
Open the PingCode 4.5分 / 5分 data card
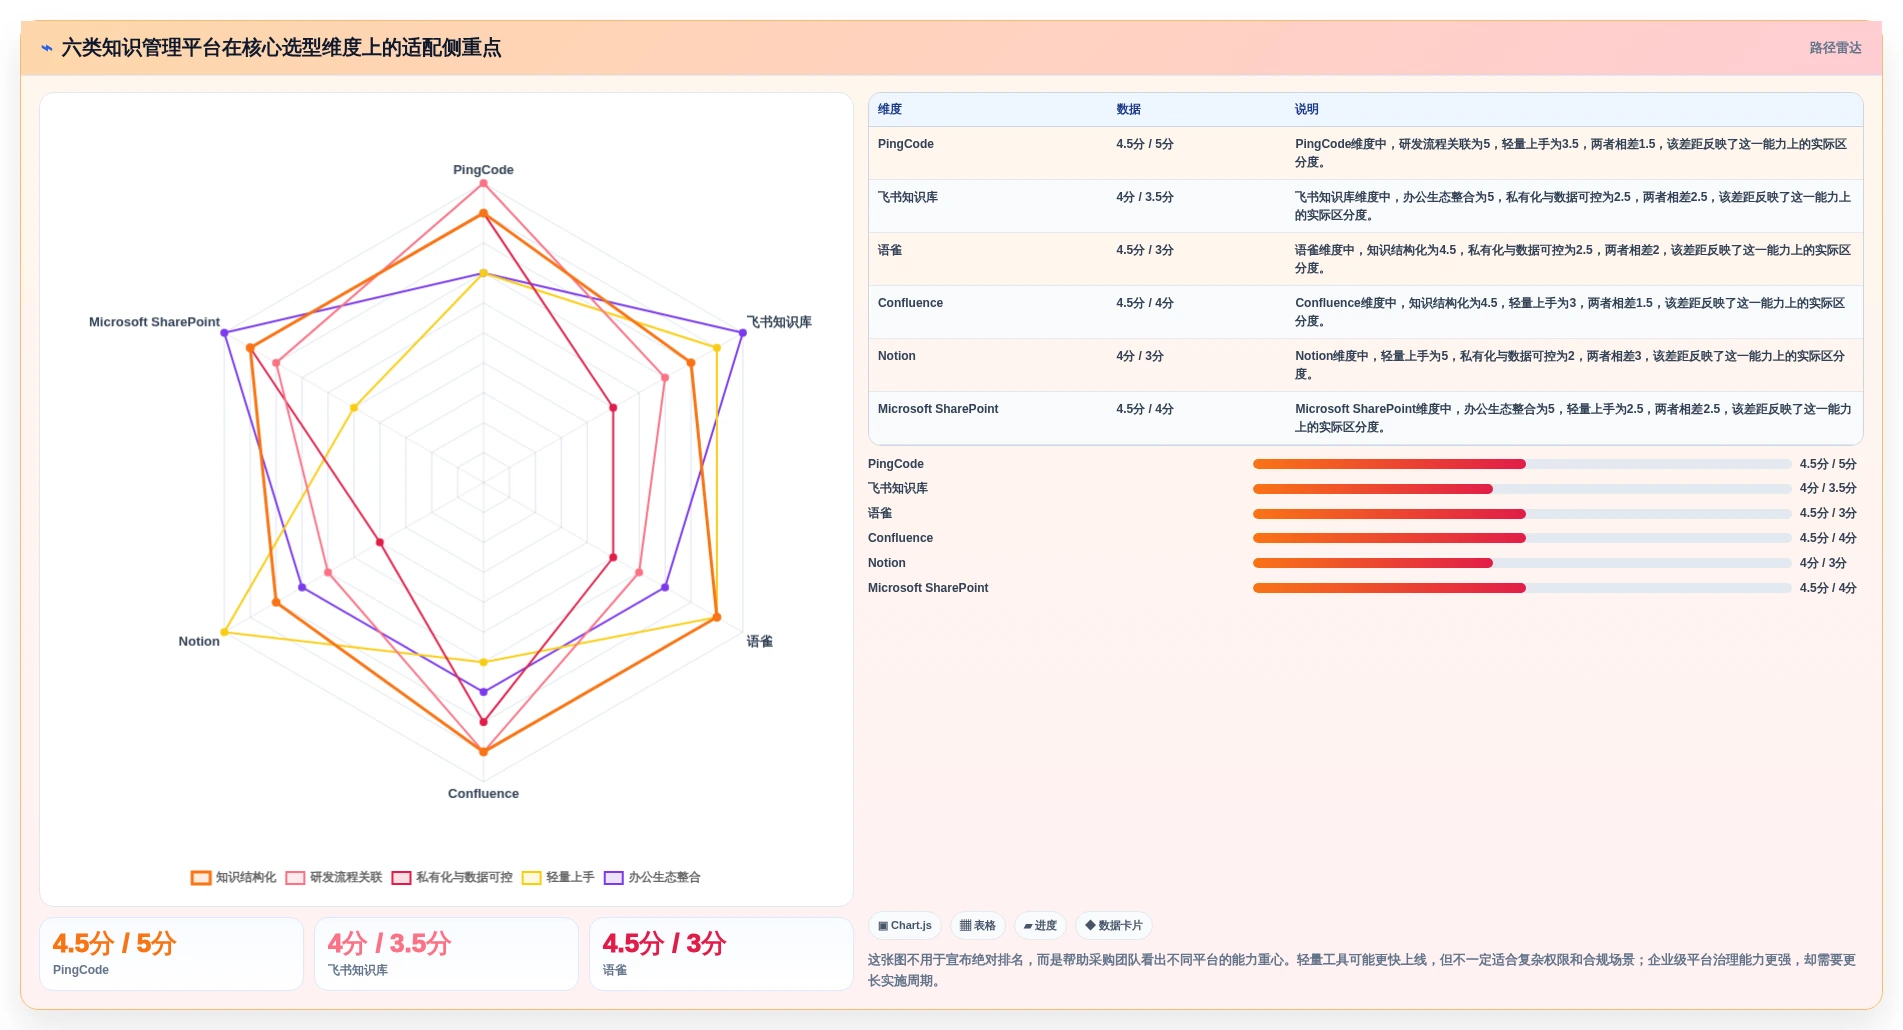(171, 954)
